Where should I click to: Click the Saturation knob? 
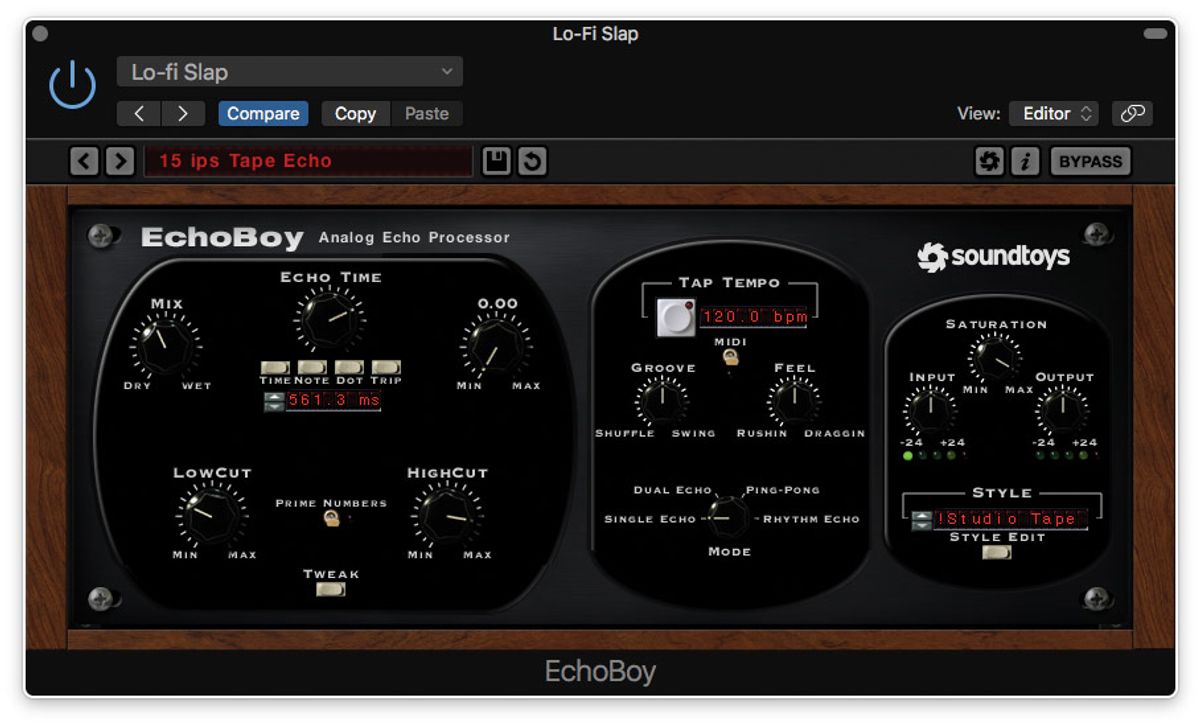(996, 359)
